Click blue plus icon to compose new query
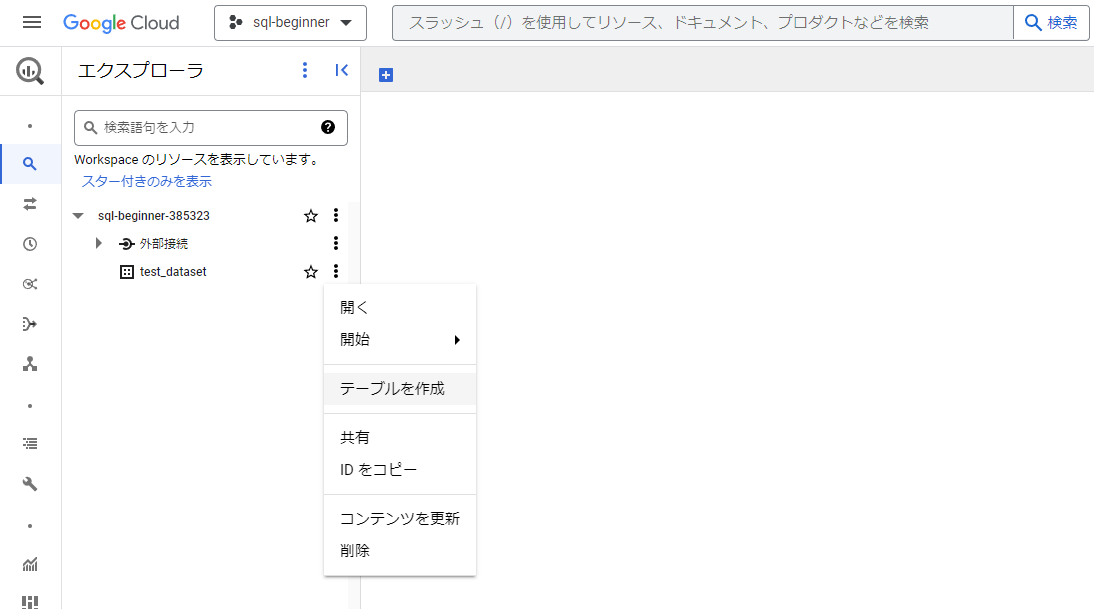The height and width of the screenshot is (609, 1094). (386, 75)
